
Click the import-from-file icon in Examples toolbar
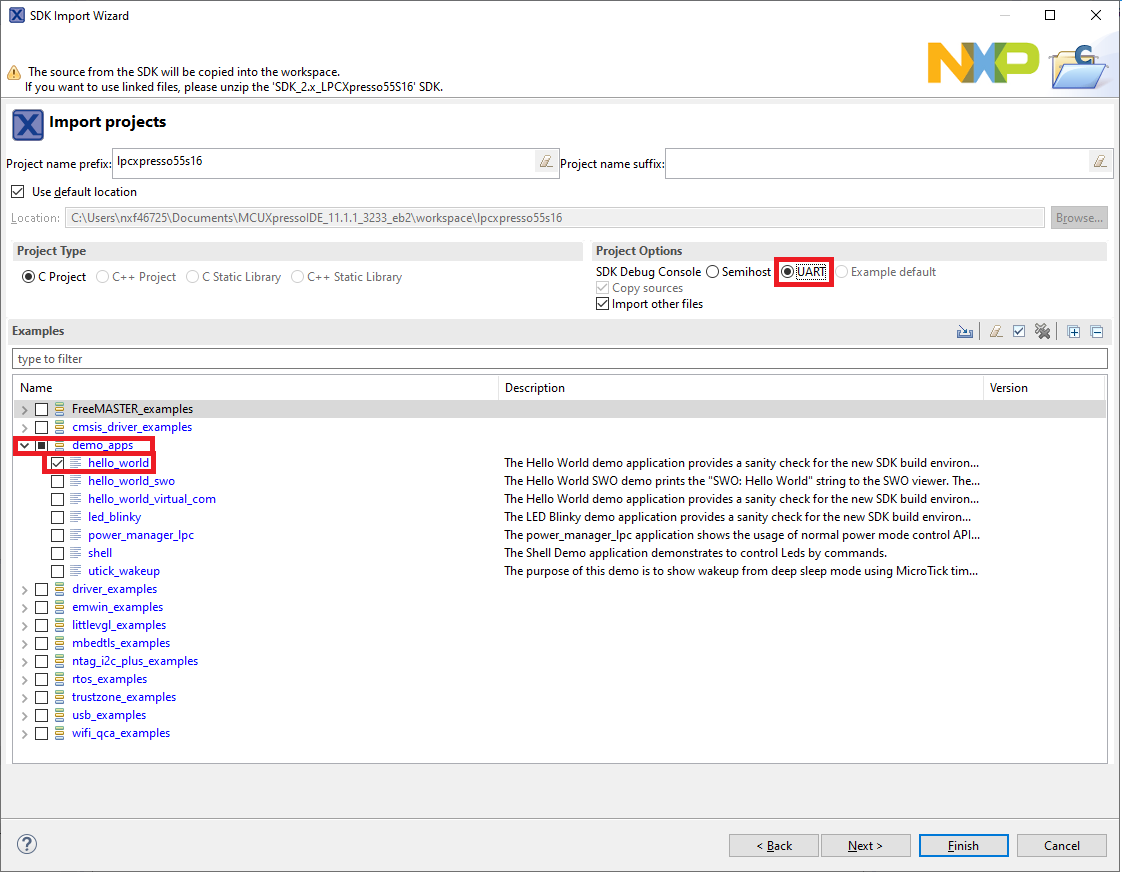(965, 332)
